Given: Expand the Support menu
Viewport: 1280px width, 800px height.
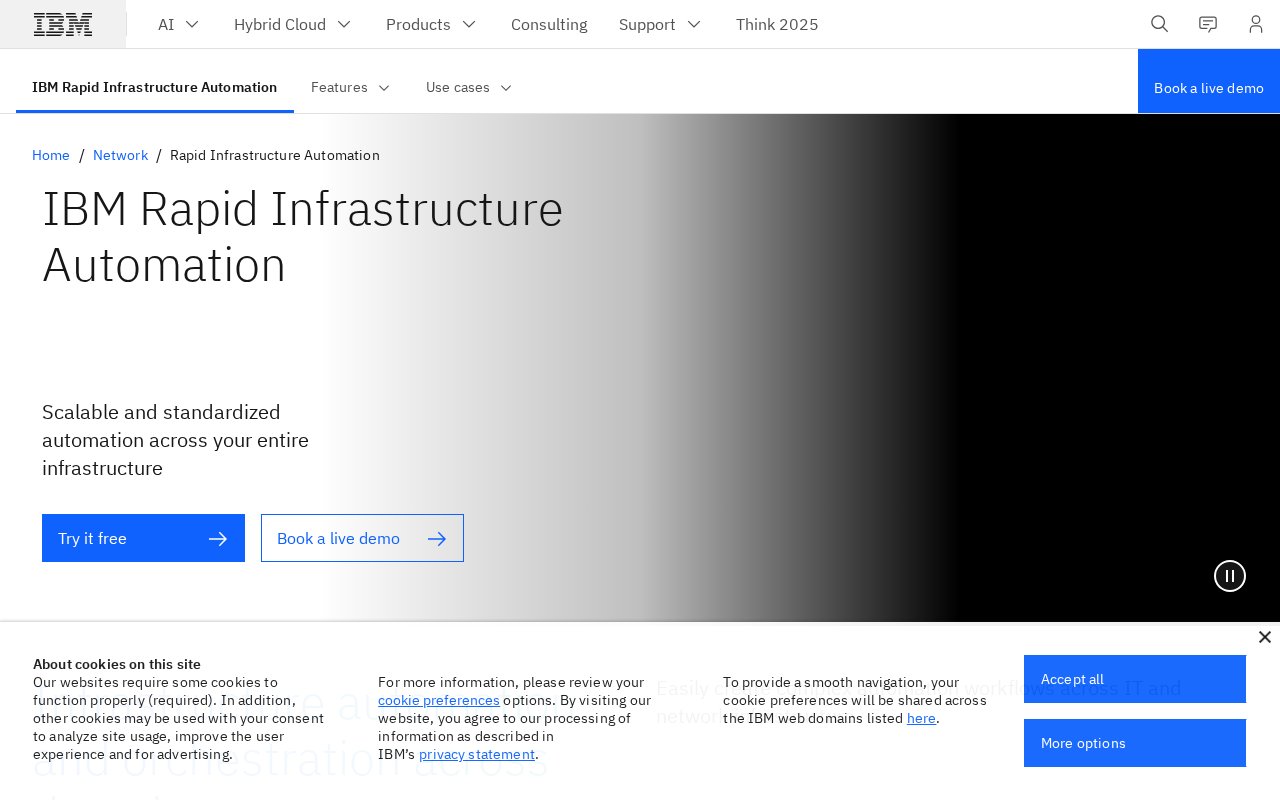Looking at the screenshot, I should pyautogui.click(x=660, y=24).
